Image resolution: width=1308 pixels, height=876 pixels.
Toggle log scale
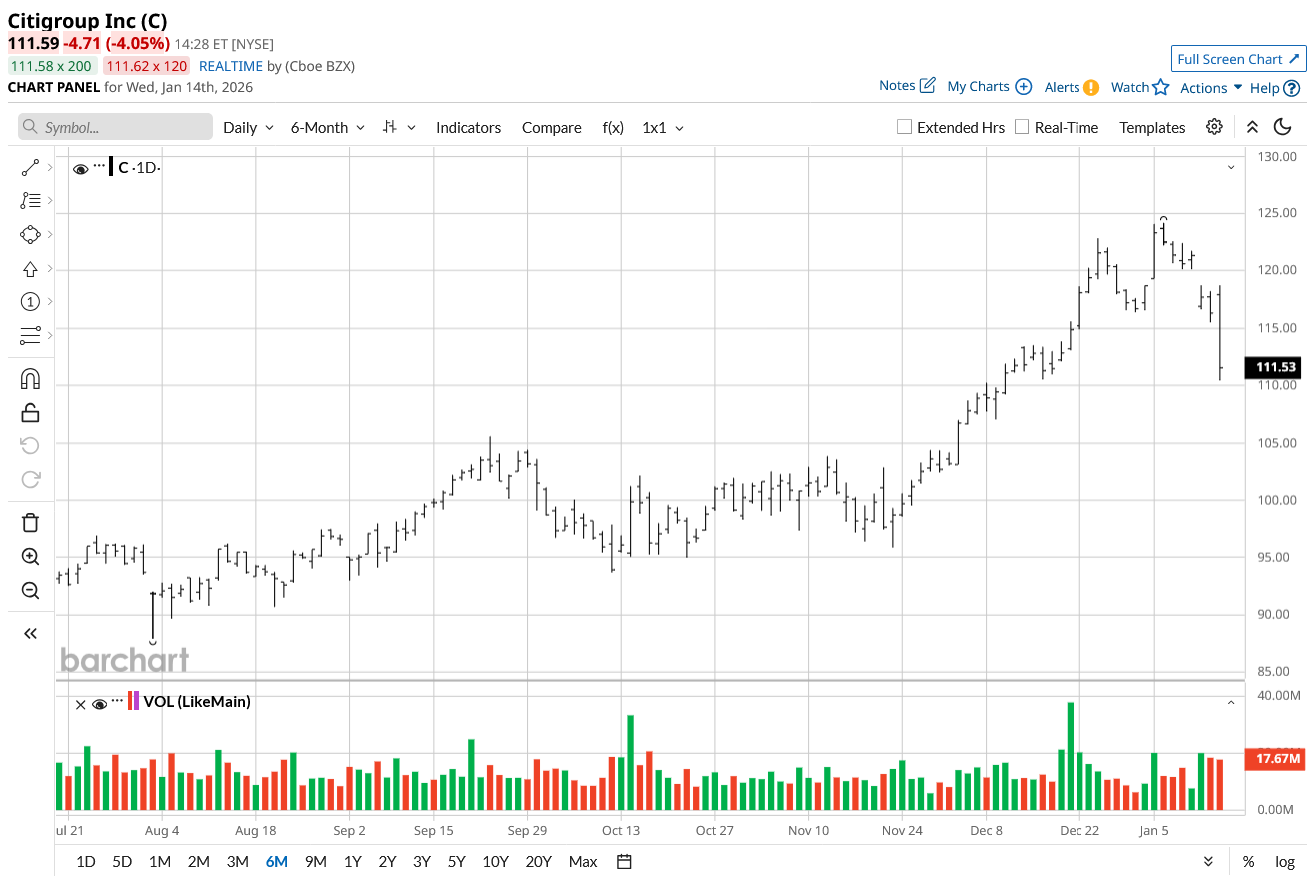(1285, 861)
